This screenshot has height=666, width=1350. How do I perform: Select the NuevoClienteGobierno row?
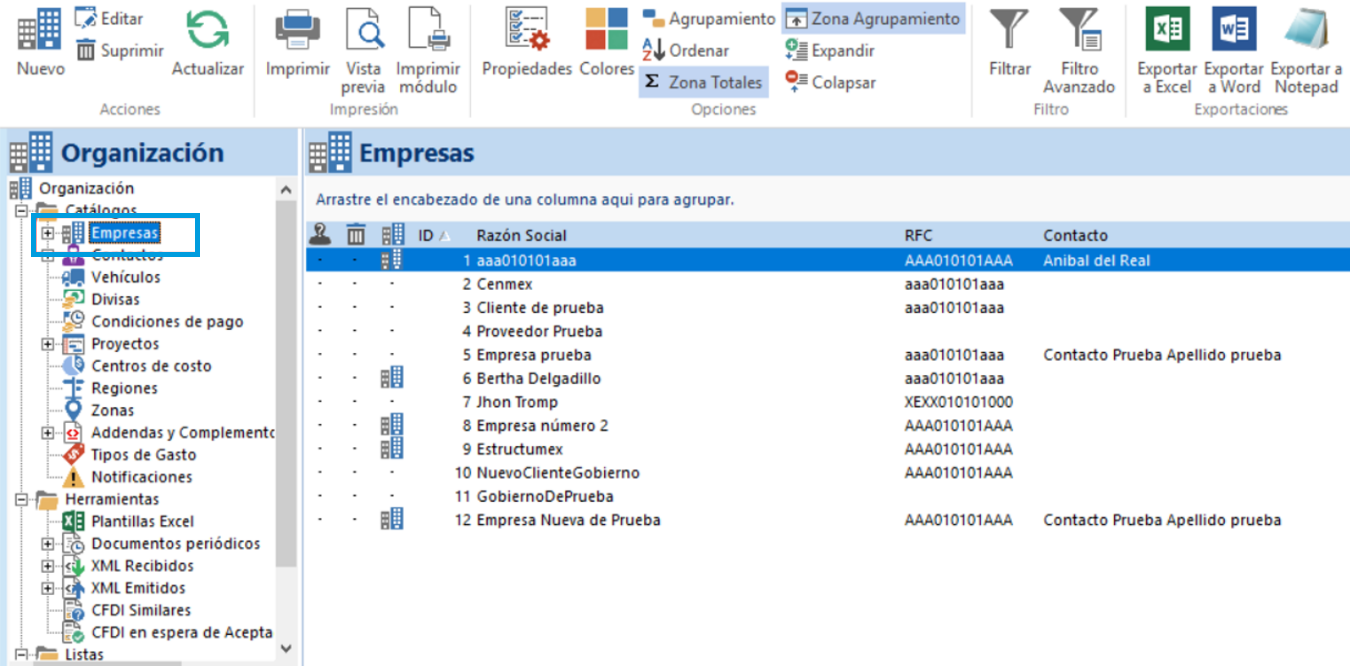click(x=827, y=473)
